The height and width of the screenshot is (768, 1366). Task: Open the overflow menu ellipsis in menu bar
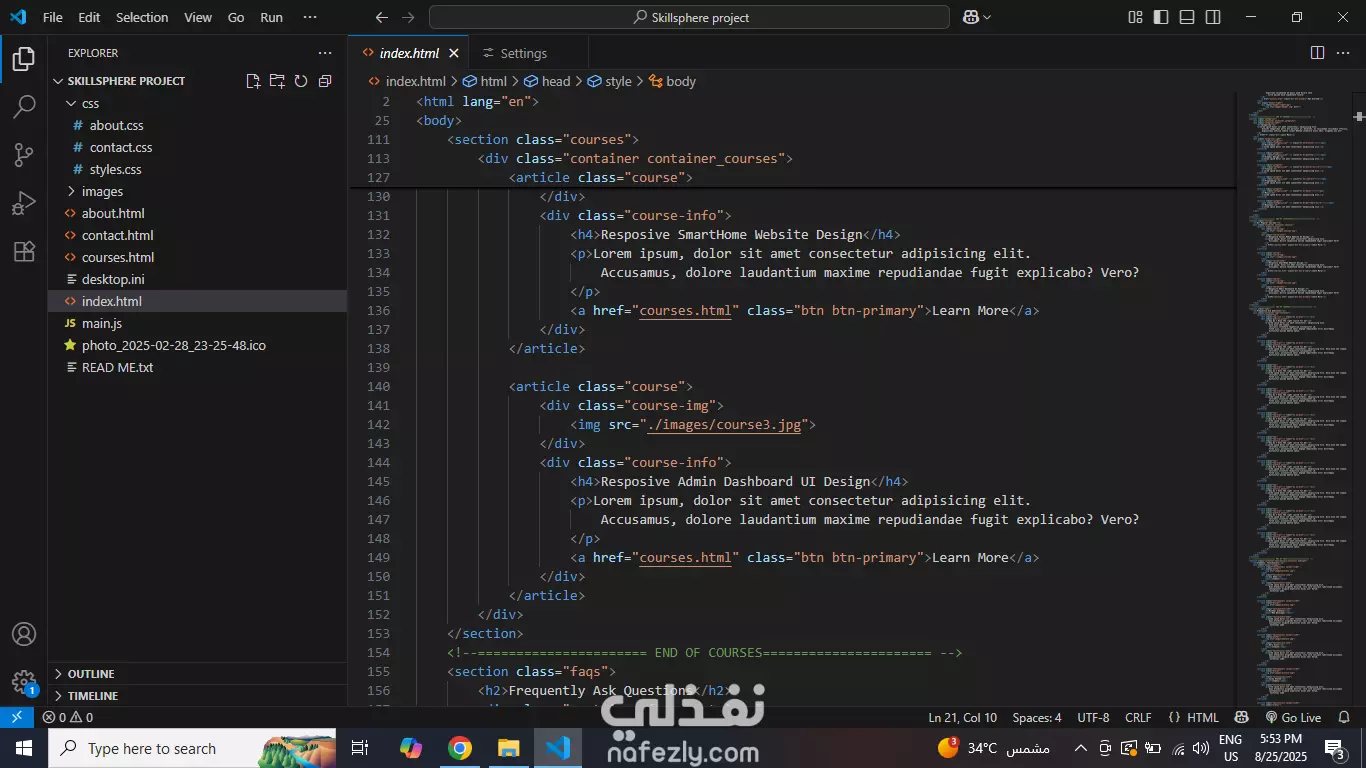point(310,17)
